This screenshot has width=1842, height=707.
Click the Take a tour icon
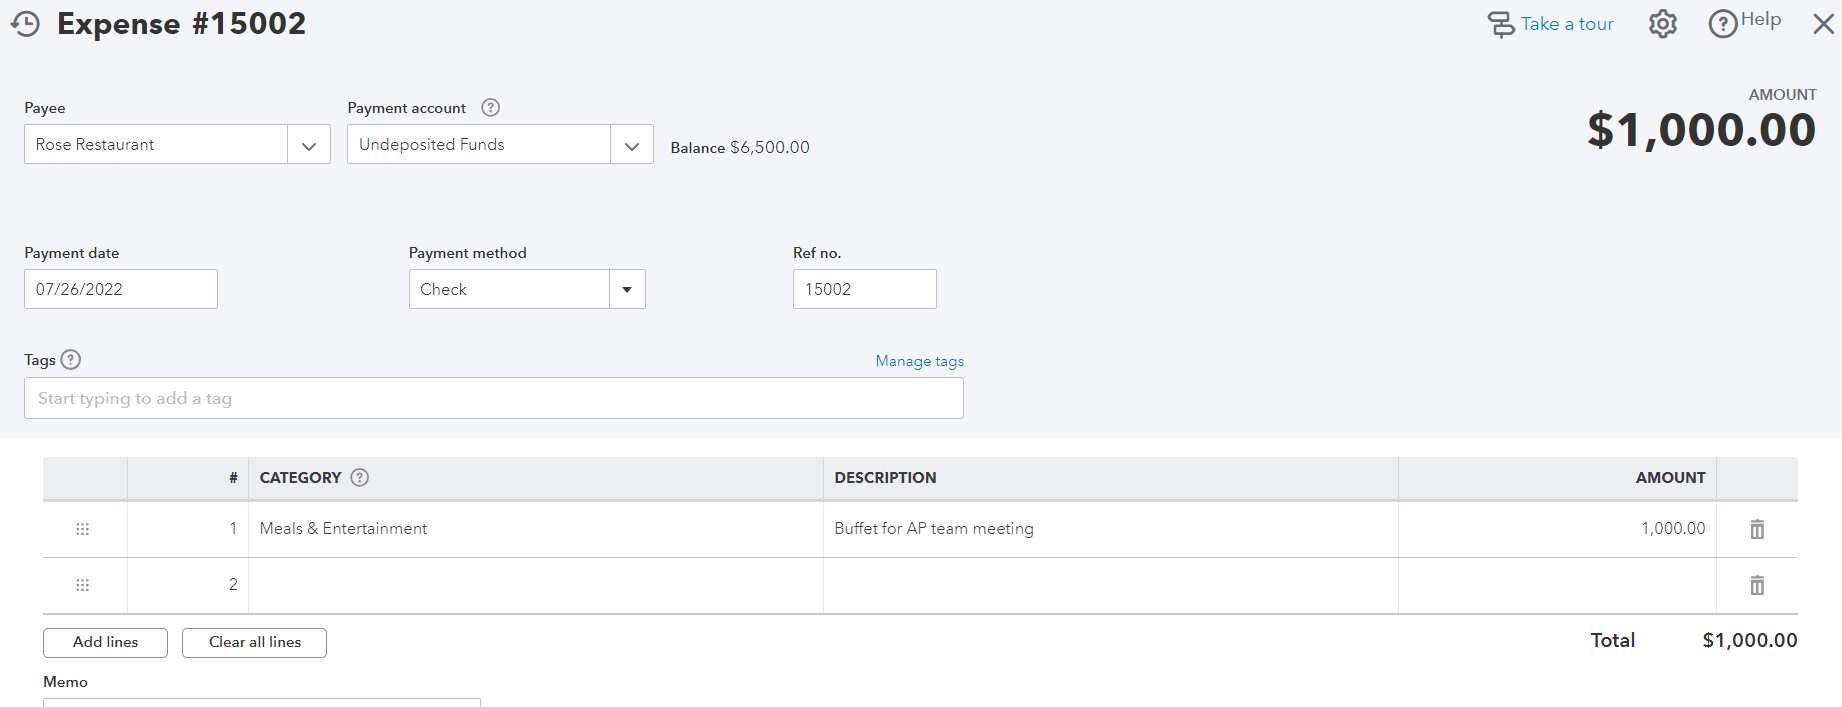(1500, 24)
